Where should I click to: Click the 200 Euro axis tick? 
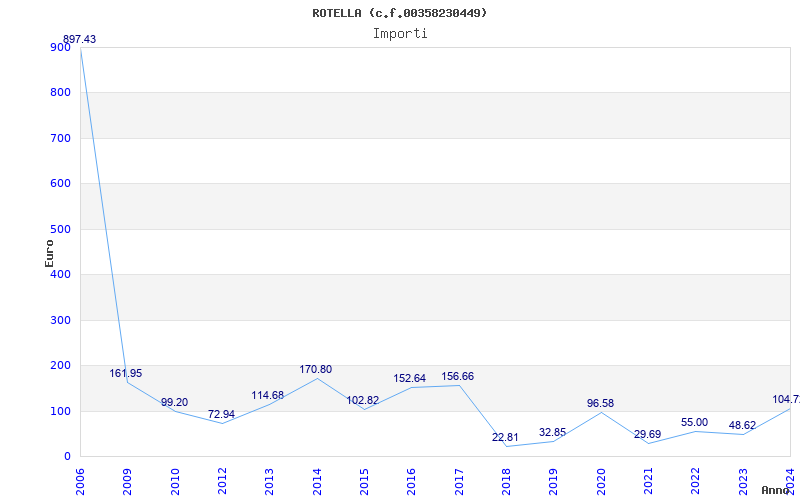[x=60, y=366]
